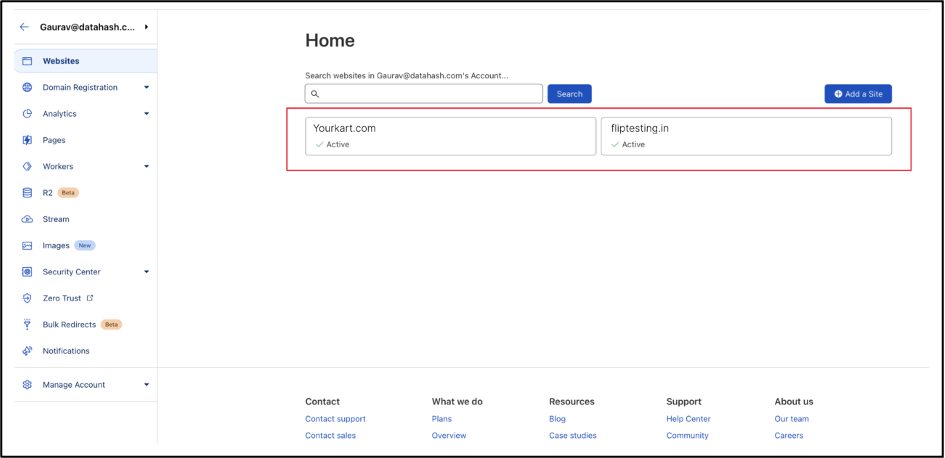Click the Search button
Screen dimensions: 945x458
click(570, 94)
